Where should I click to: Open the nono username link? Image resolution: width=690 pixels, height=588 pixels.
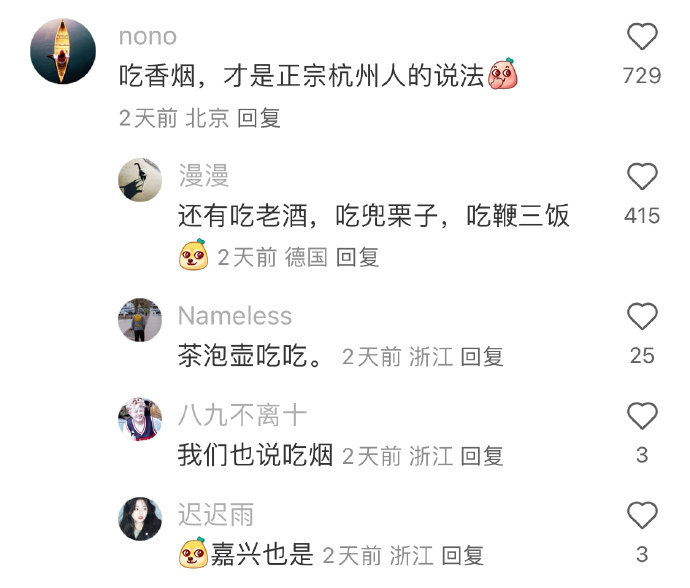148,36
